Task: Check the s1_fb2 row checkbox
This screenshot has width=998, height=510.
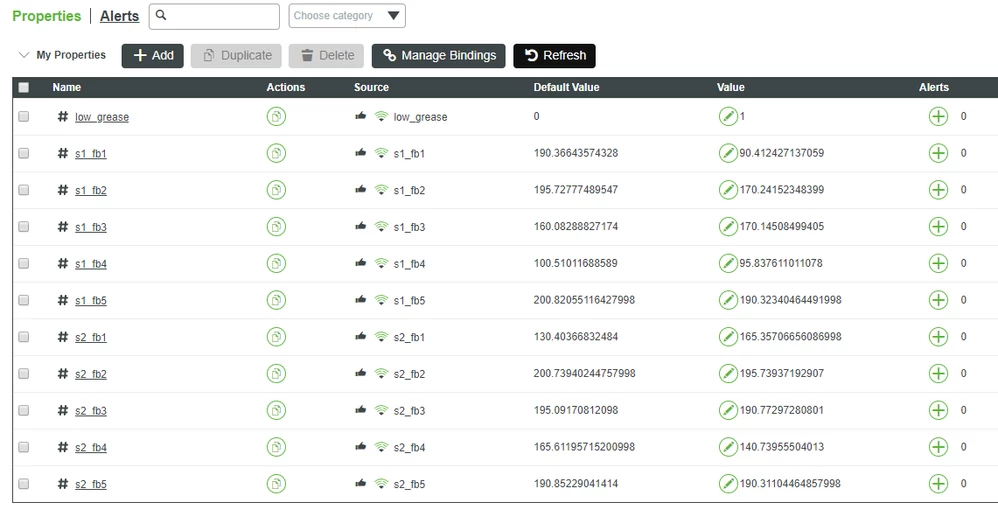Action: pos(24,190)
